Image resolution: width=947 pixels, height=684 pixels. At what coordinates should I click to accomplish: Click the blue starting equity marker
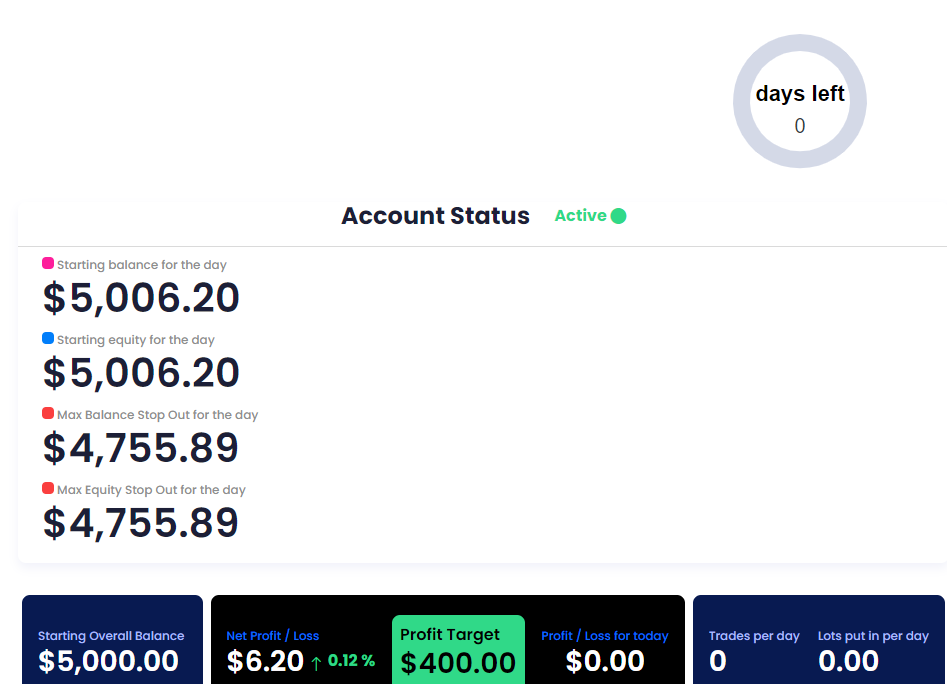pyautogui.click(x=48, y=339)
